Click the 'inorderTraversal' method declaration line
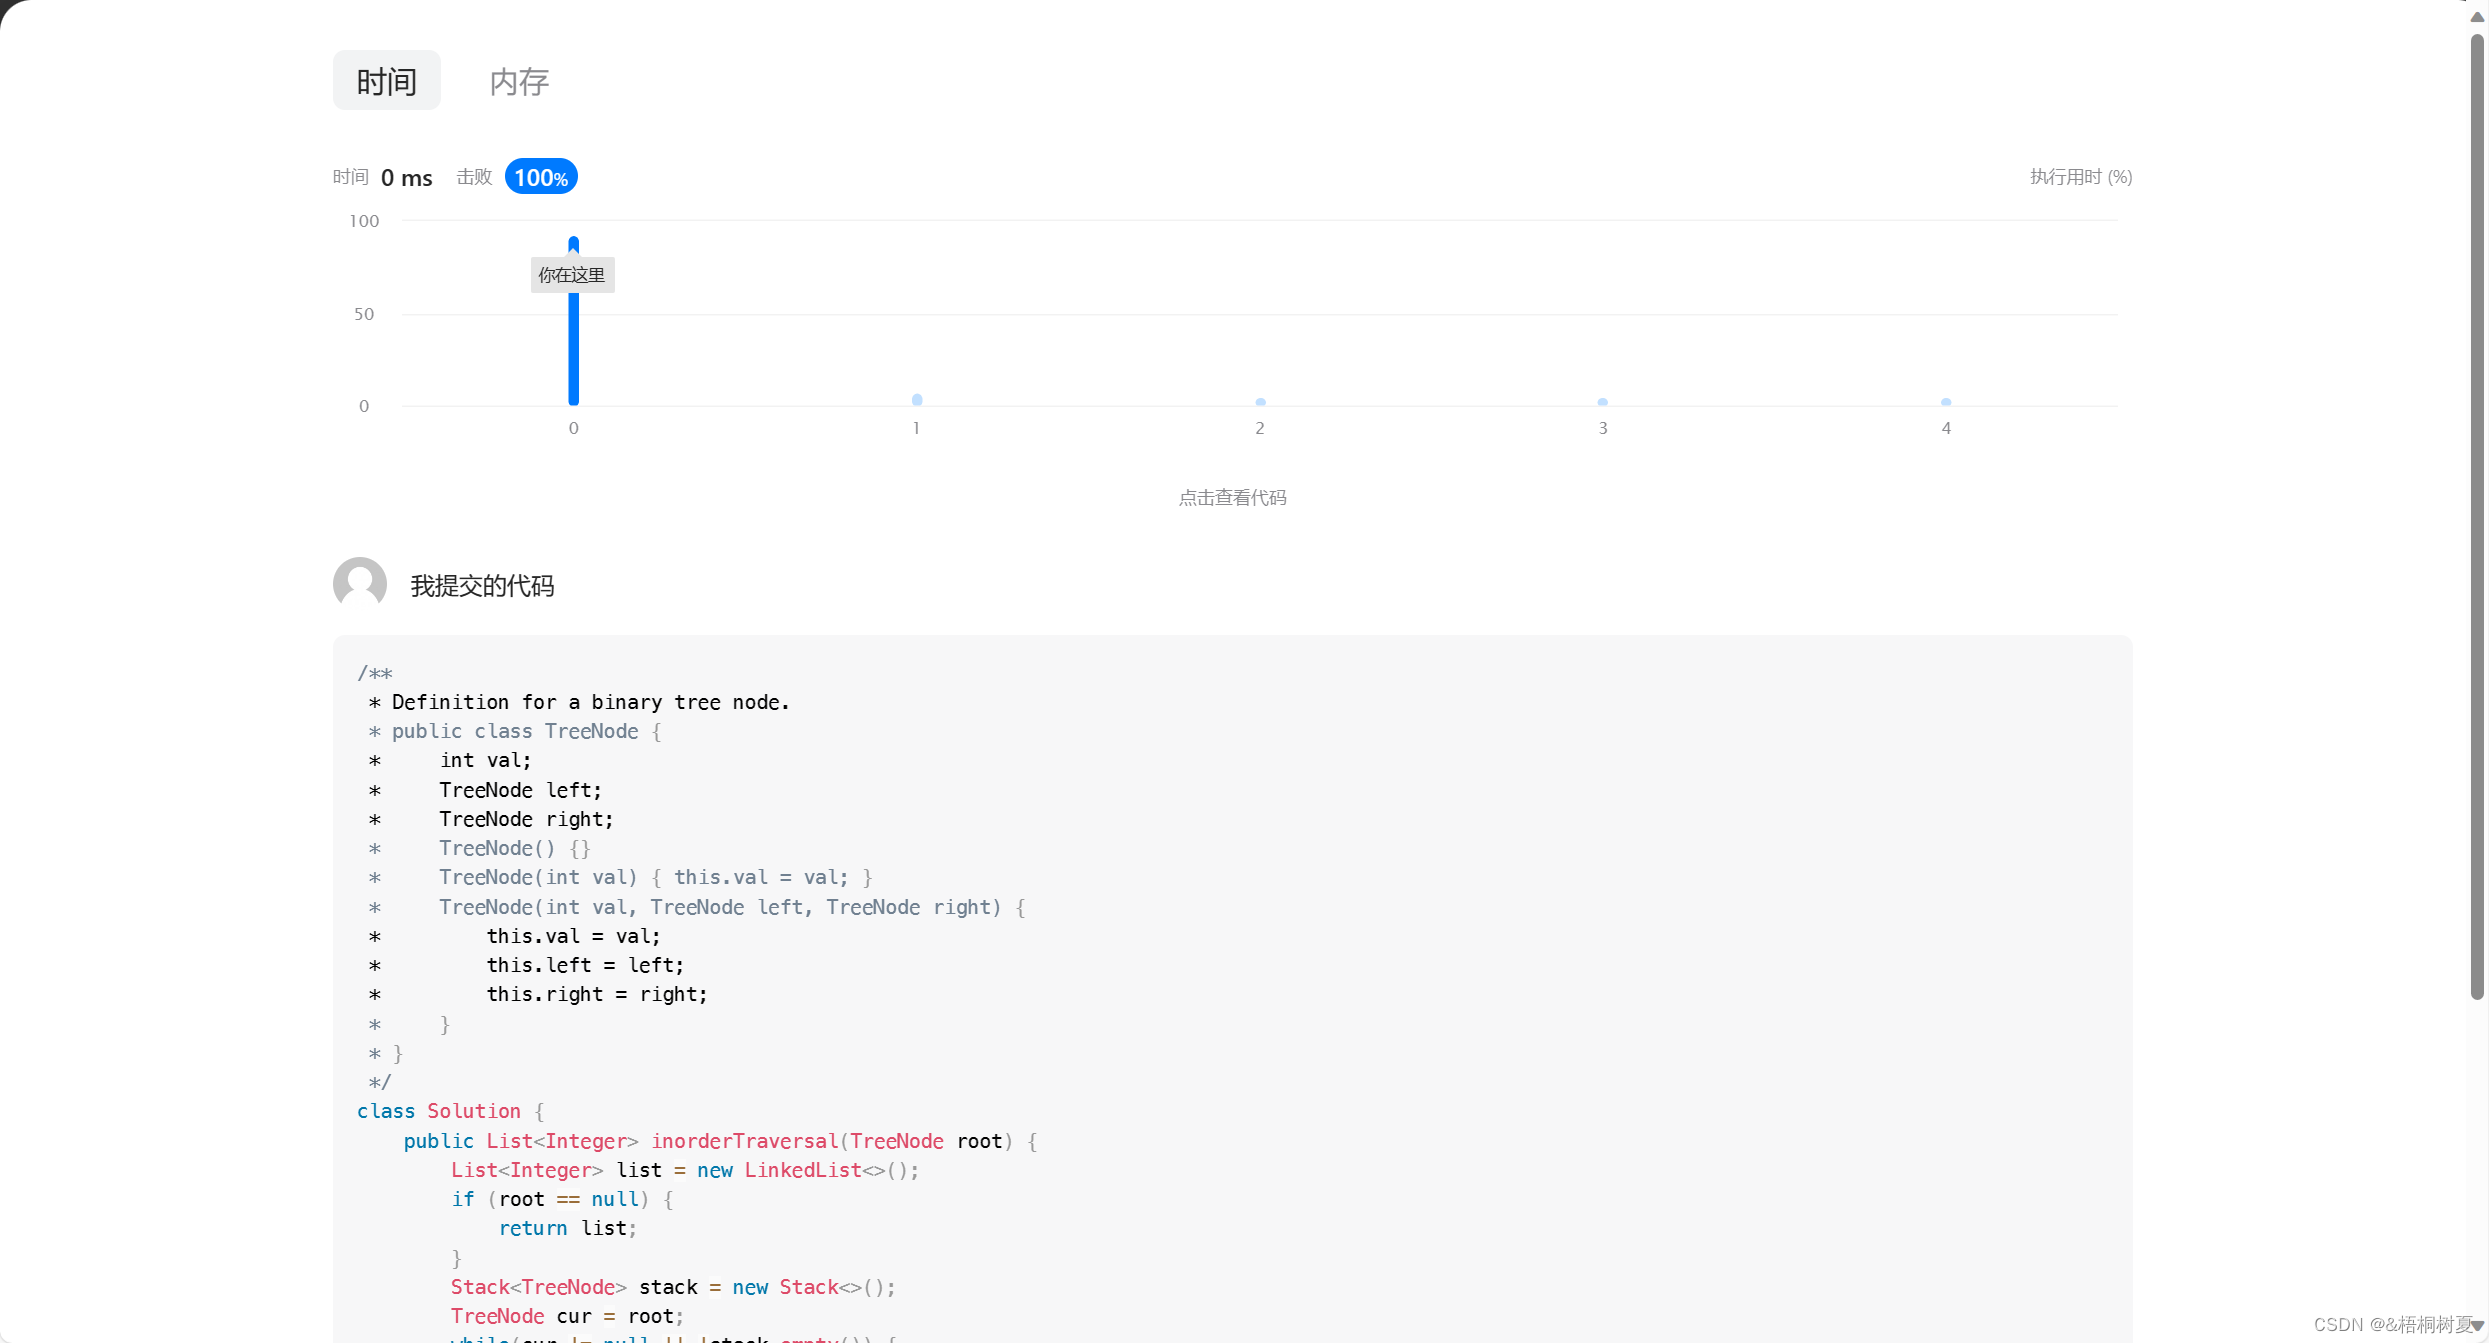The height and width of the screenshot is (1343, 2489). (720, 1141)
